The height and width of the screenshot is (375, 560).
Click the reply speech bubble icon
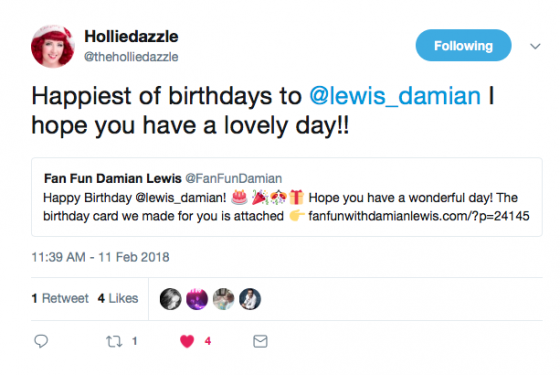click(x=41, y=341)
